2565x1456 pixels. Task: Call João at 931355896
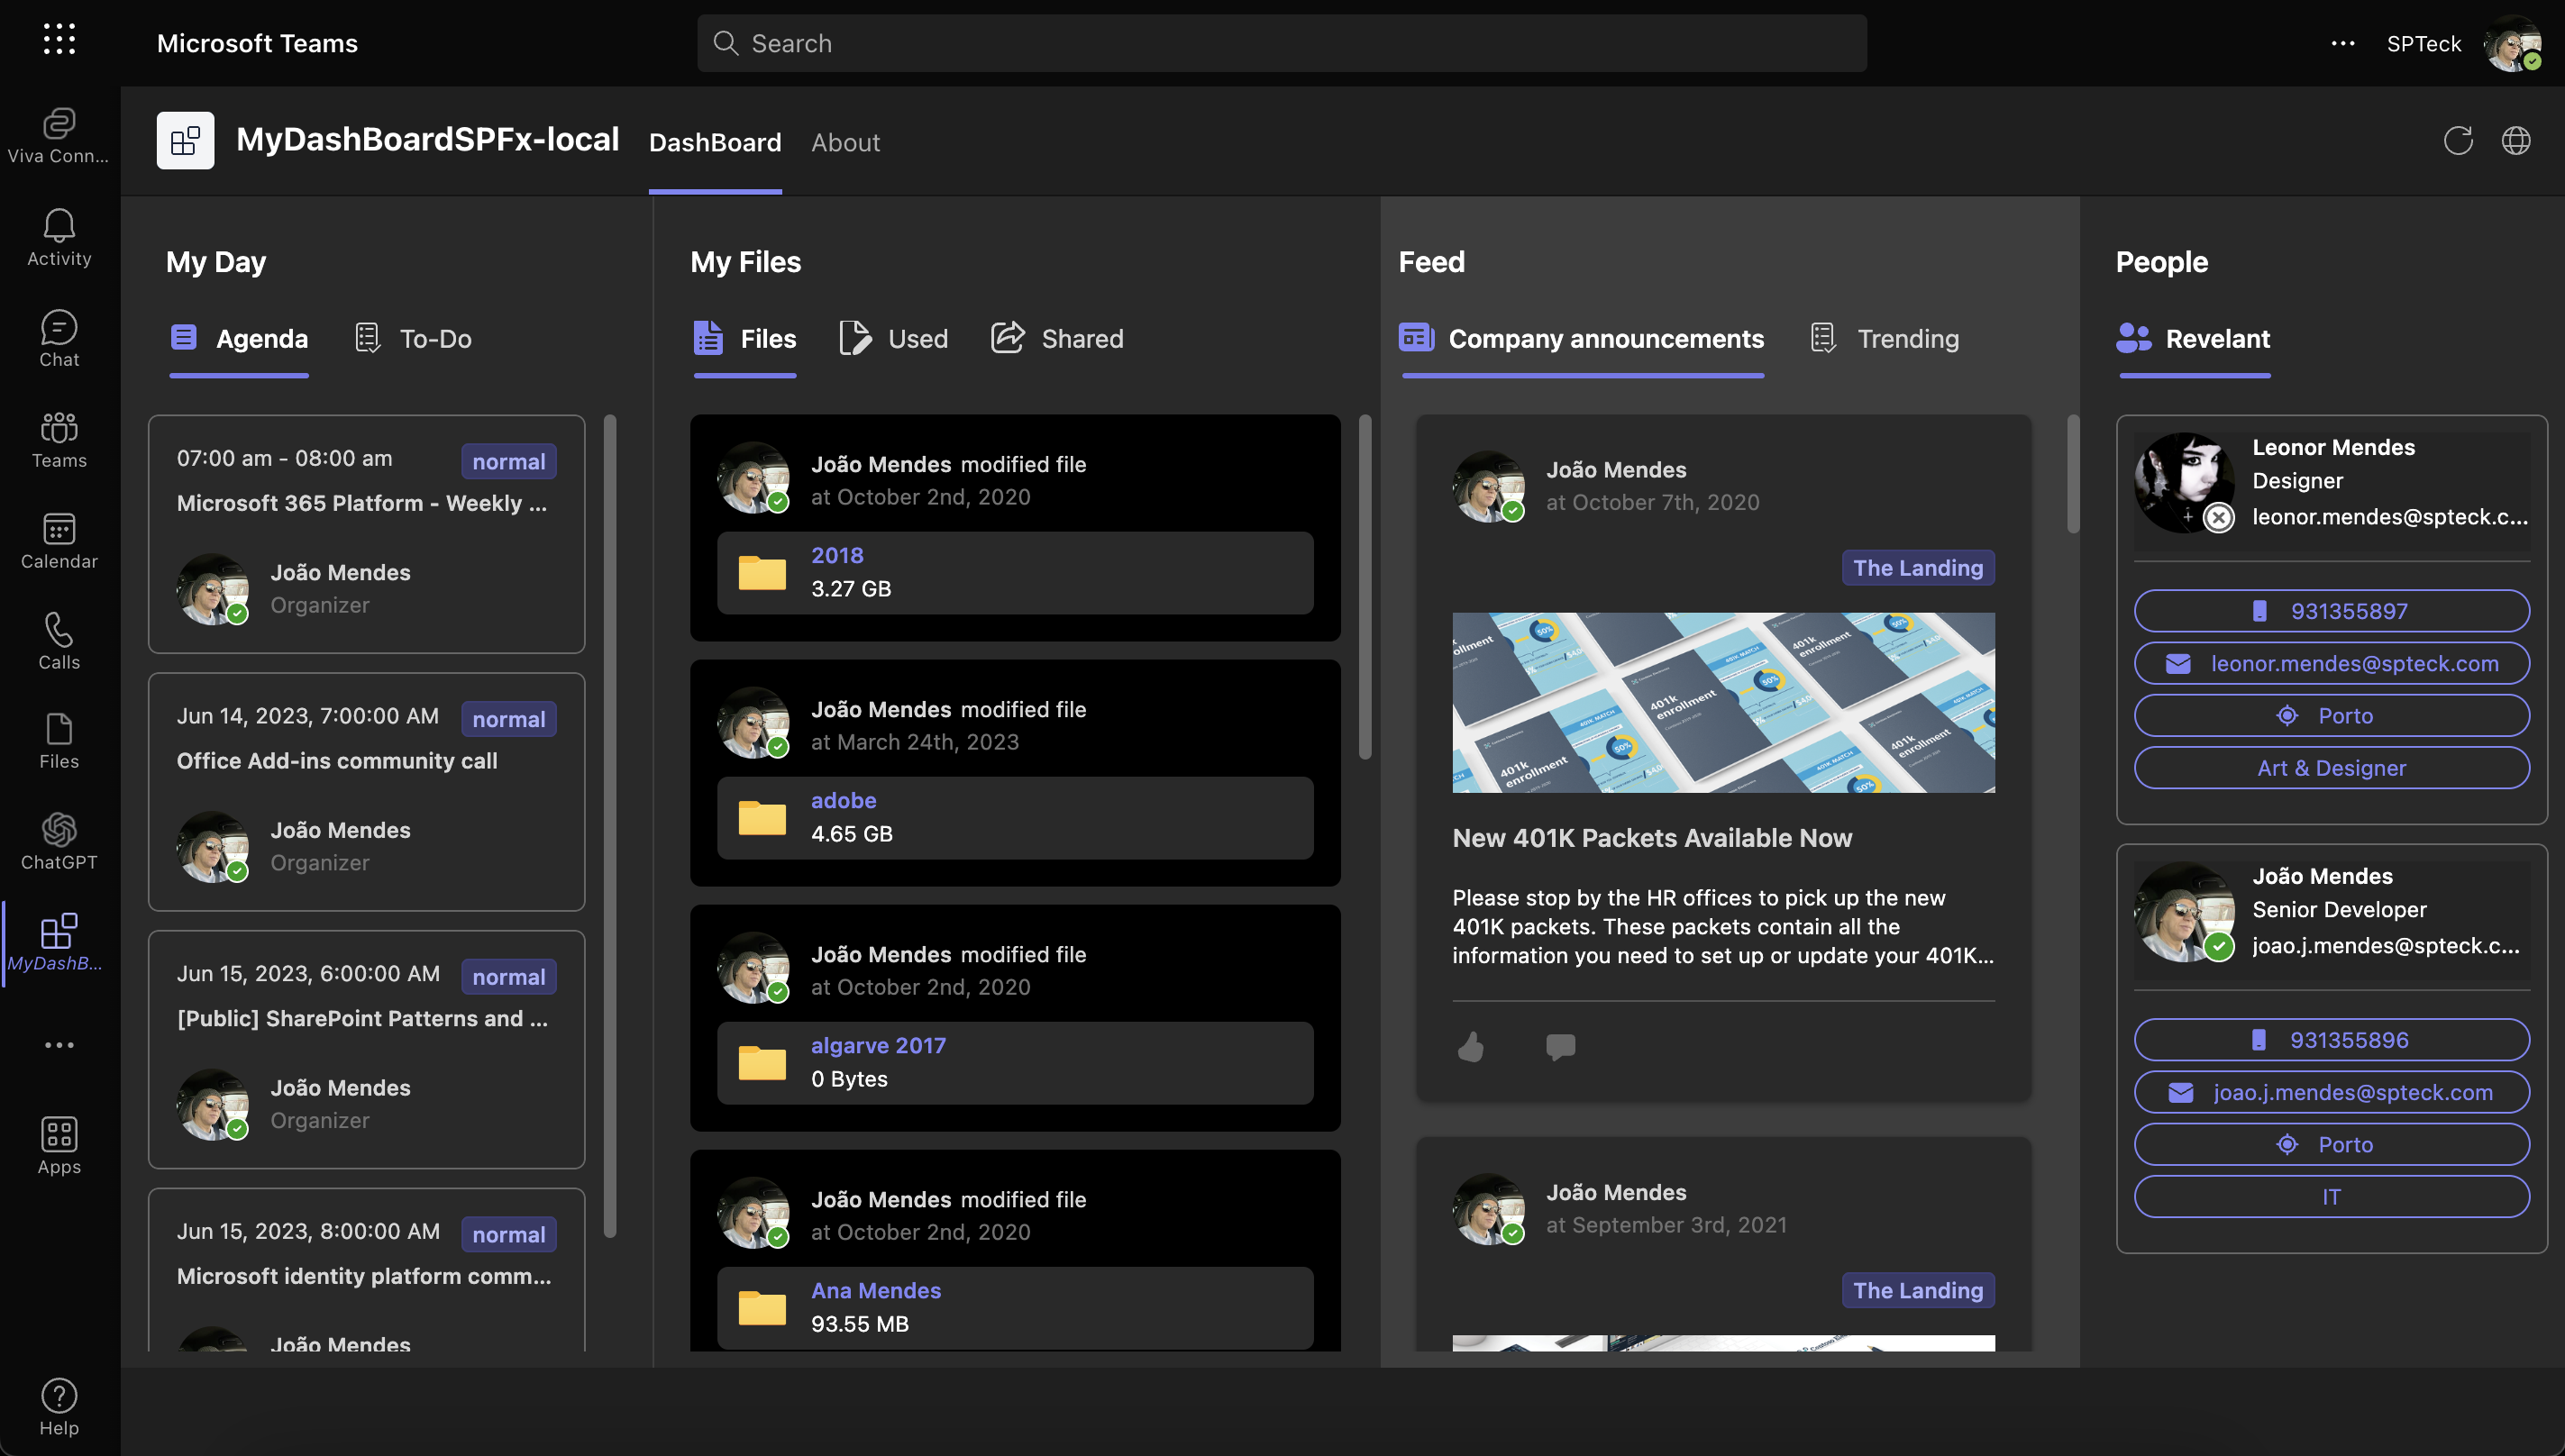2332,1040
